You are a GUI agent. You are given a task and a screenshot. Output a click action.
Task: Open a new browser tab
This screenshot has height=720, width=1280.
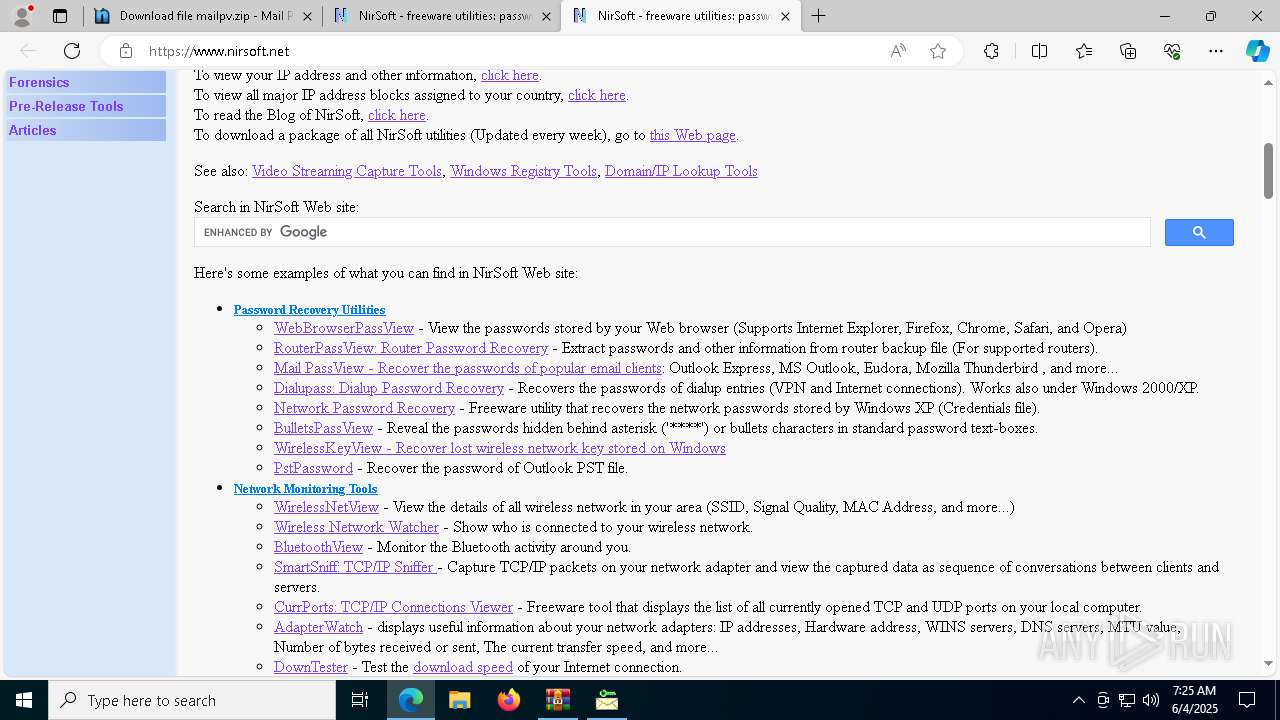click(x=819, y=16)
